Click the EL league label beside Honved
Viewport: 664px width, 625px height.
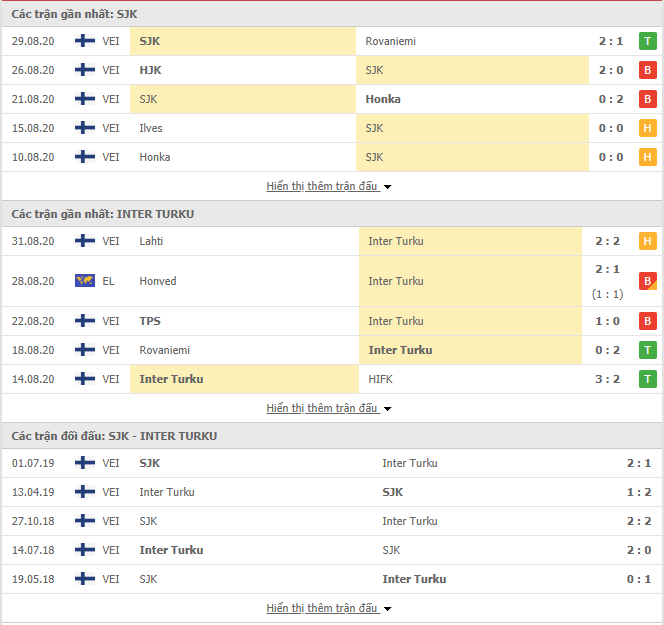pyautogui.click(x=108, y=281)
